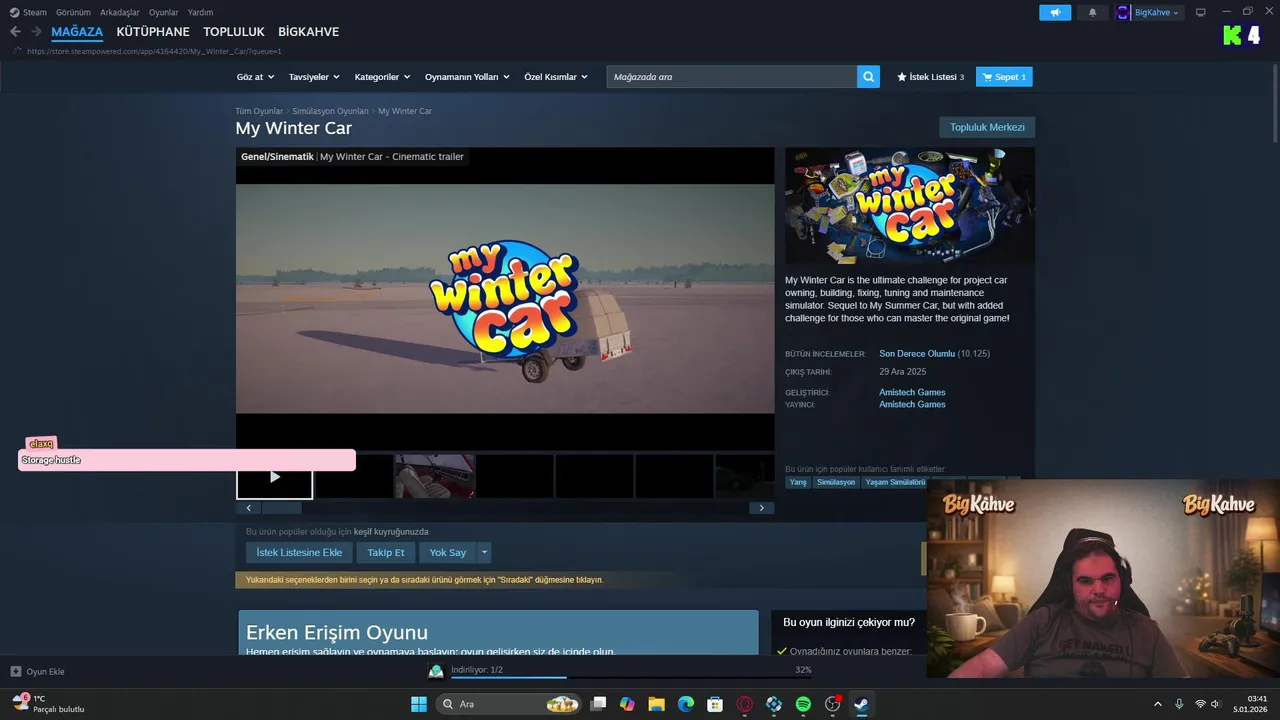Expand the Oynamanın Yolları dropdown
1280x720 pixels.
[x=467, y=77]
